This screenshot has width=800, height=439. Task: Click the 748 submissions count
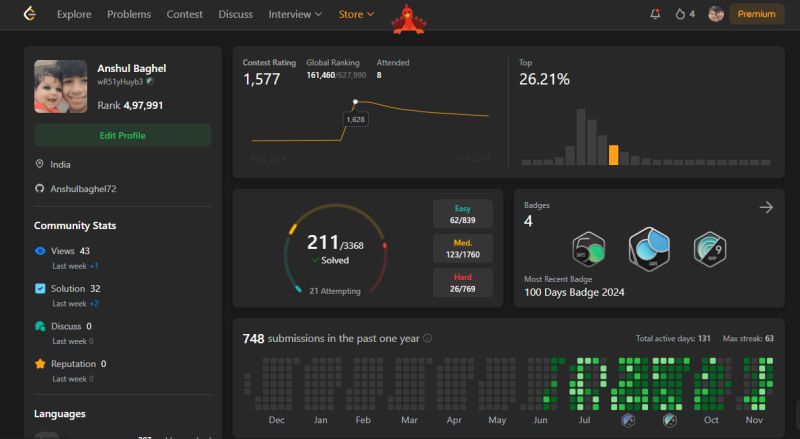coord(253,338)
